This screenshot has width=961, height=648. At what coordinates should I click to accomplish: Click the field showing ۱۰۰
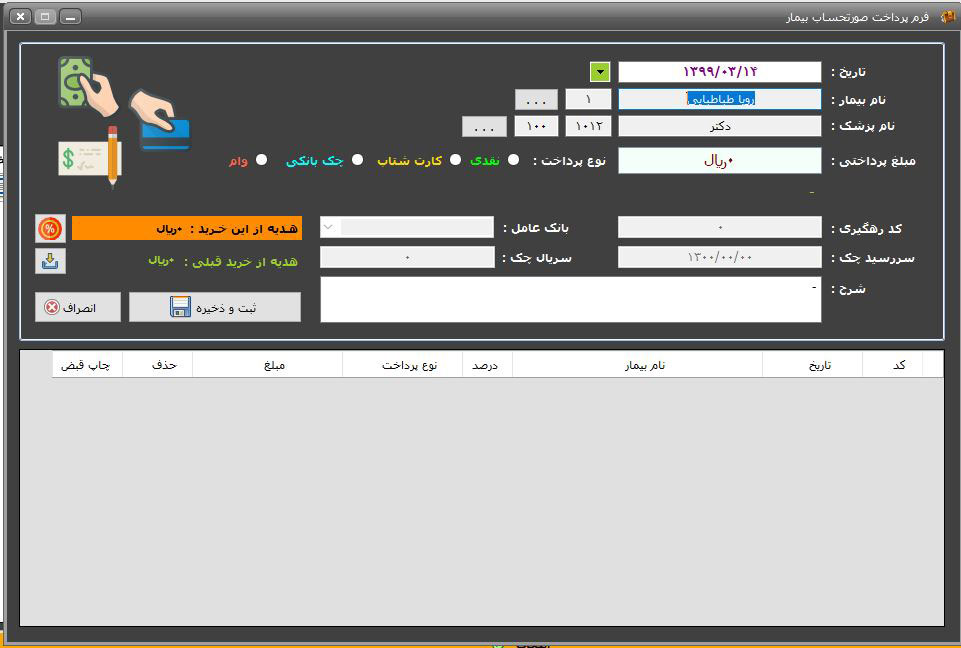pyautogui.click(x=536, y=126)
